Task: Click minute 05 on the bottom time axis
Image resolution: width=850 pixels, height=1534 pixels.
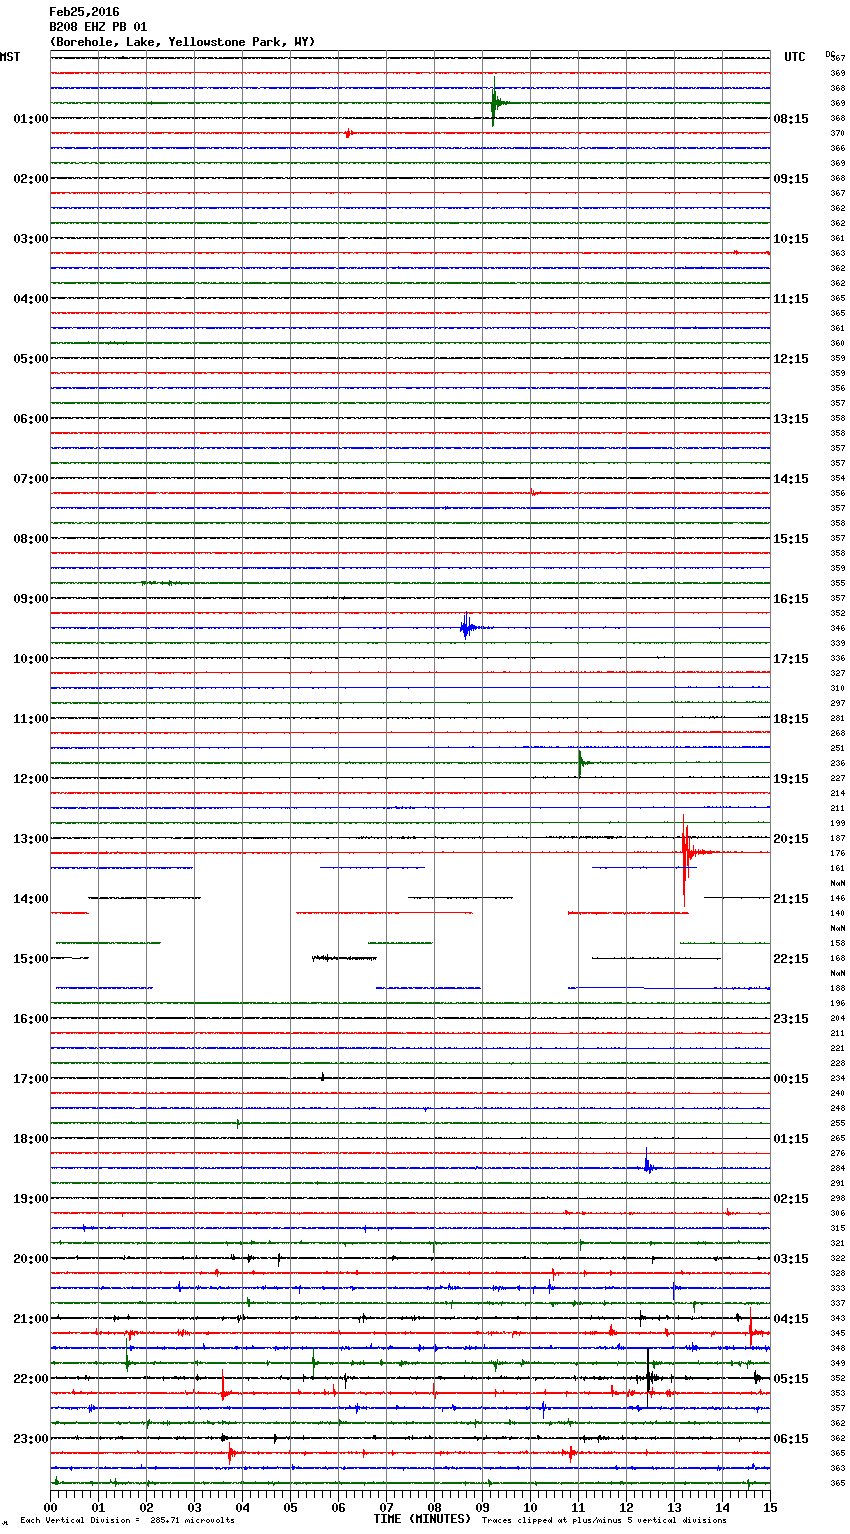Action: click(x=291, y=1507)
